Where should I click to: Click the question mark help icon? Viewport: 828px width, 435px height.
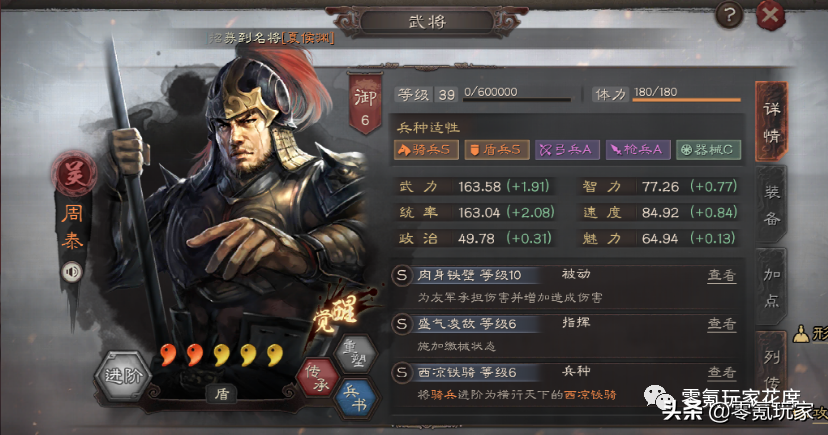(729, 15)
